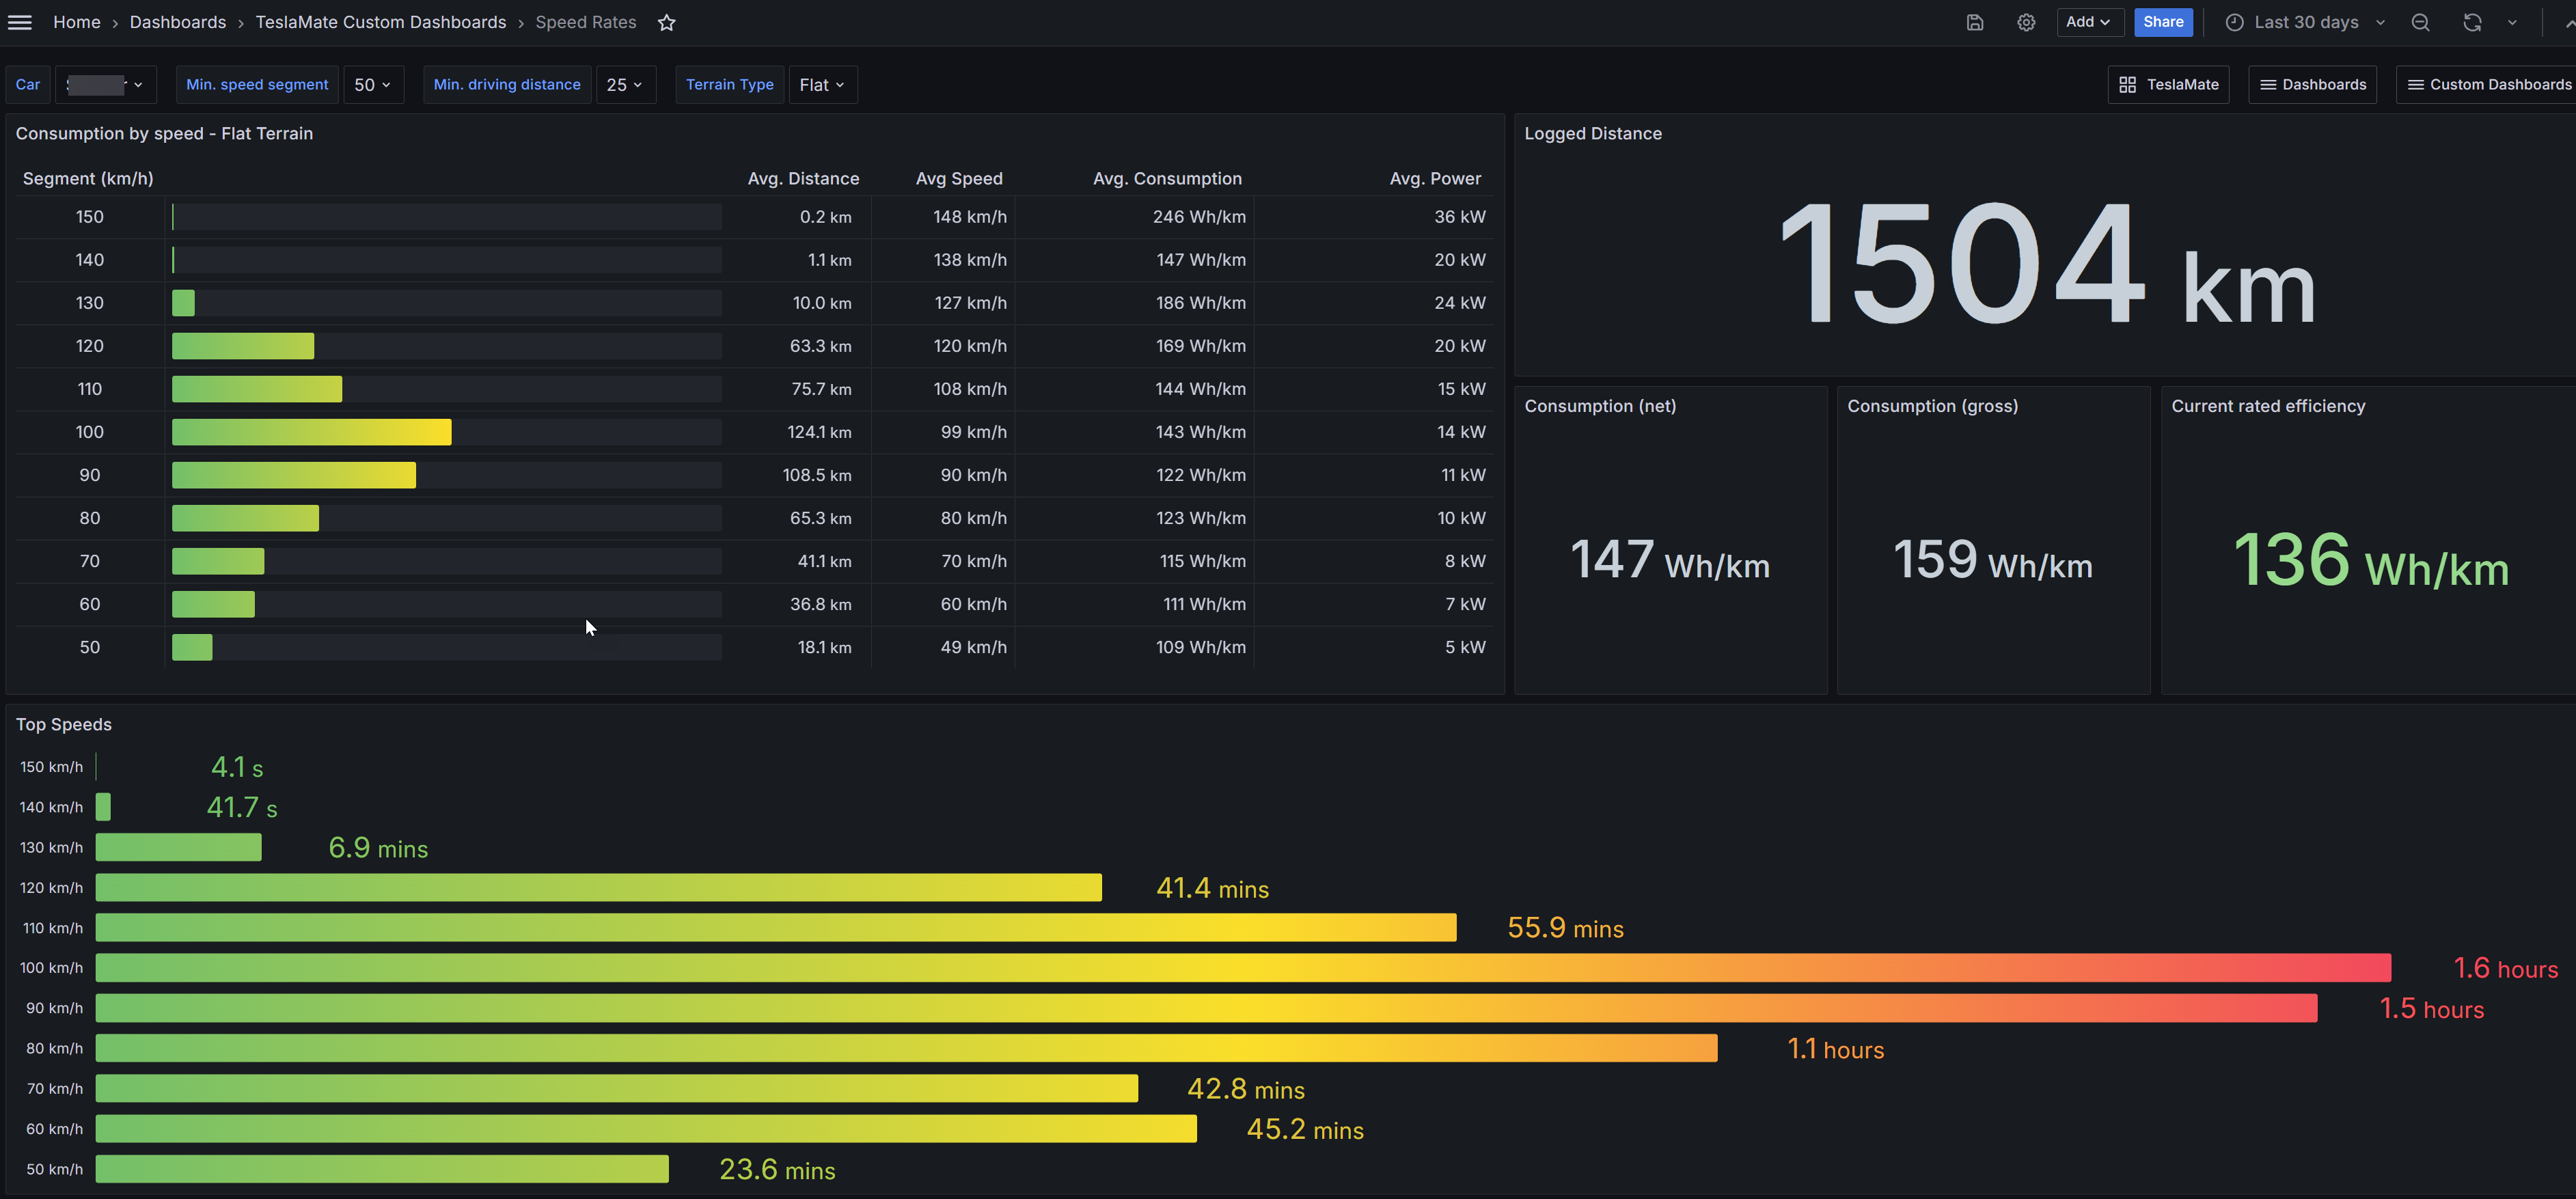Click the 100 km/h segment gauge bar

[311, 432]
